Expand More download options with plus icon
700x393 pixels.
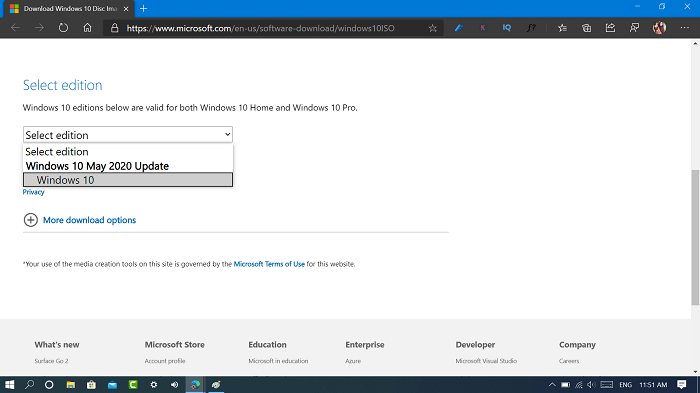pos(31,220)
